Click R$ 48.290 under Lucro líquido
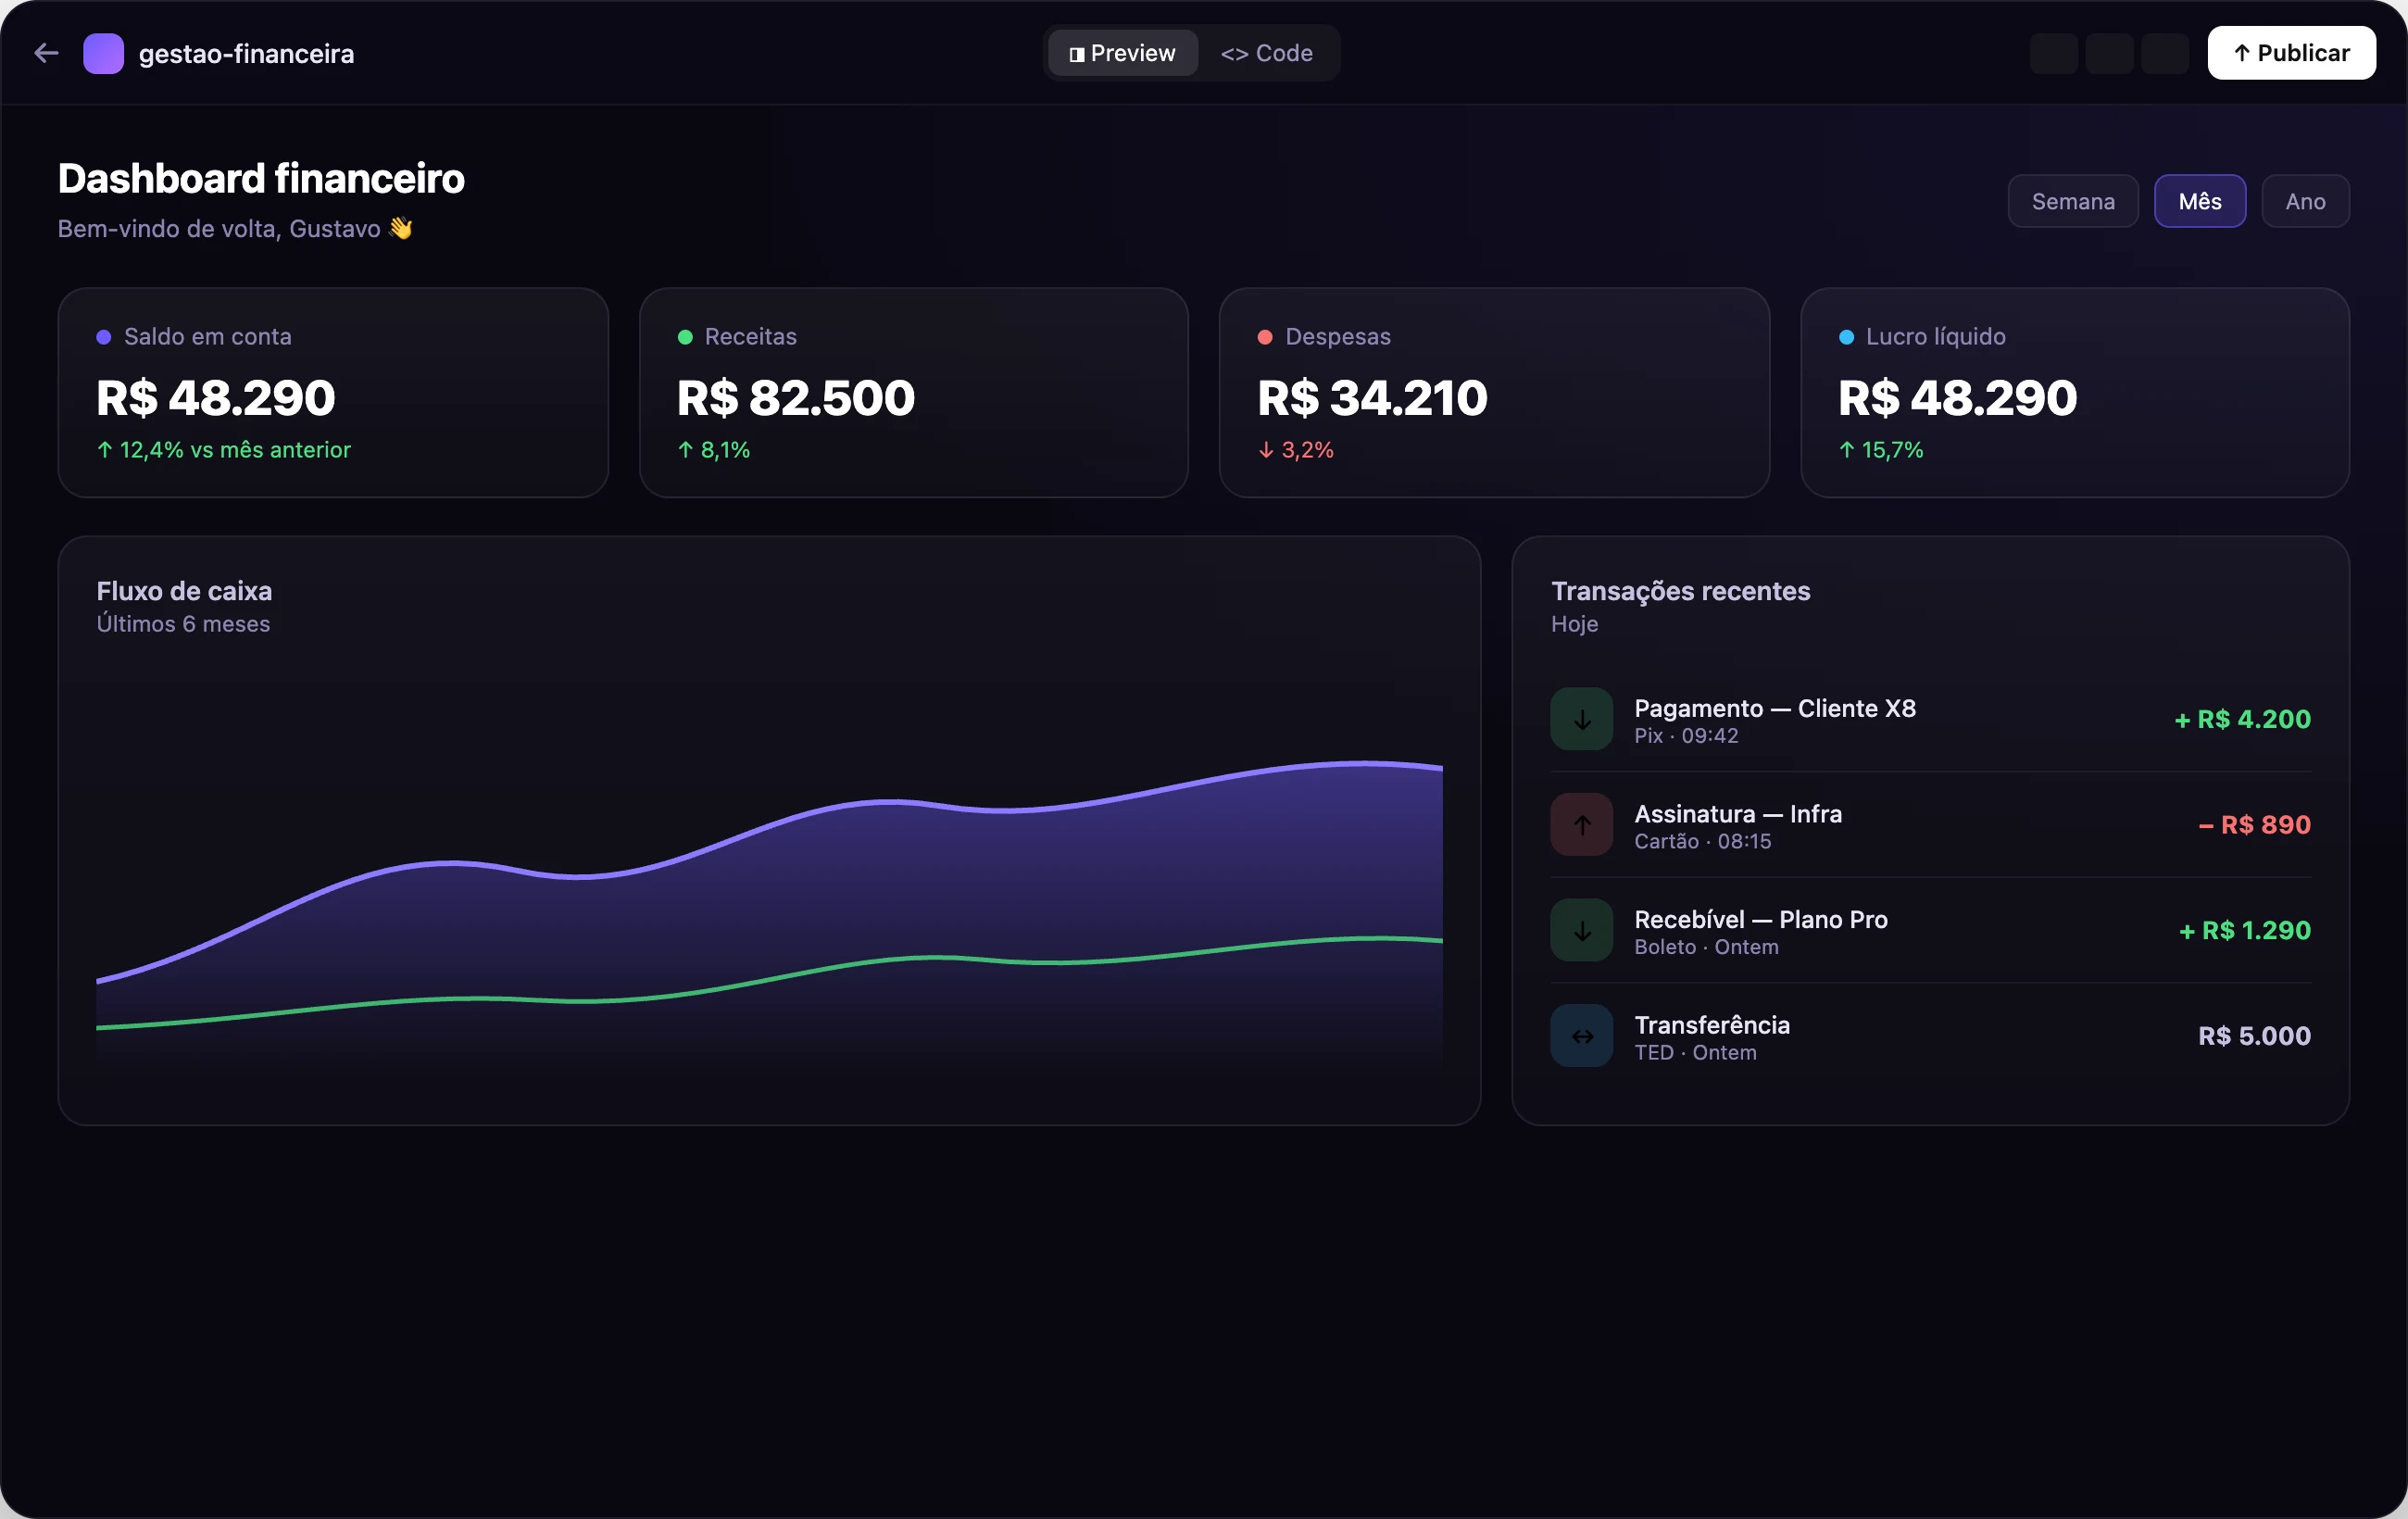The image size is (2408, 1519). [1958, 397]
